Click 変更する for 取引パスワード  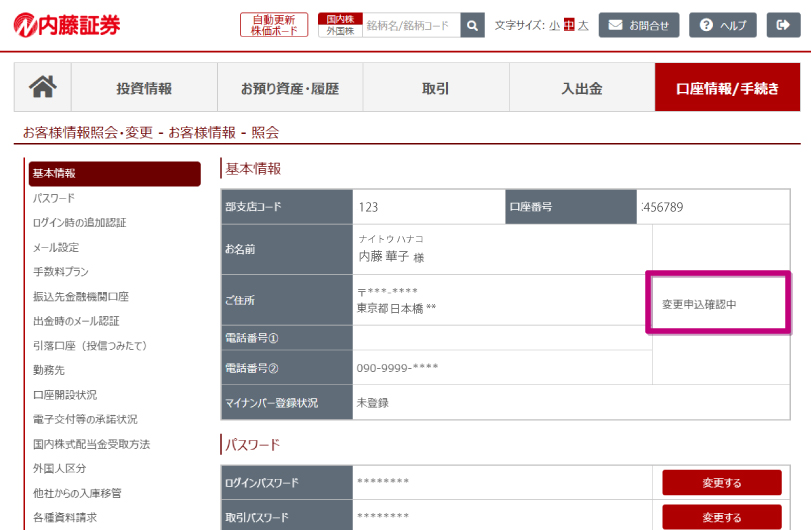tap(721, 517)
